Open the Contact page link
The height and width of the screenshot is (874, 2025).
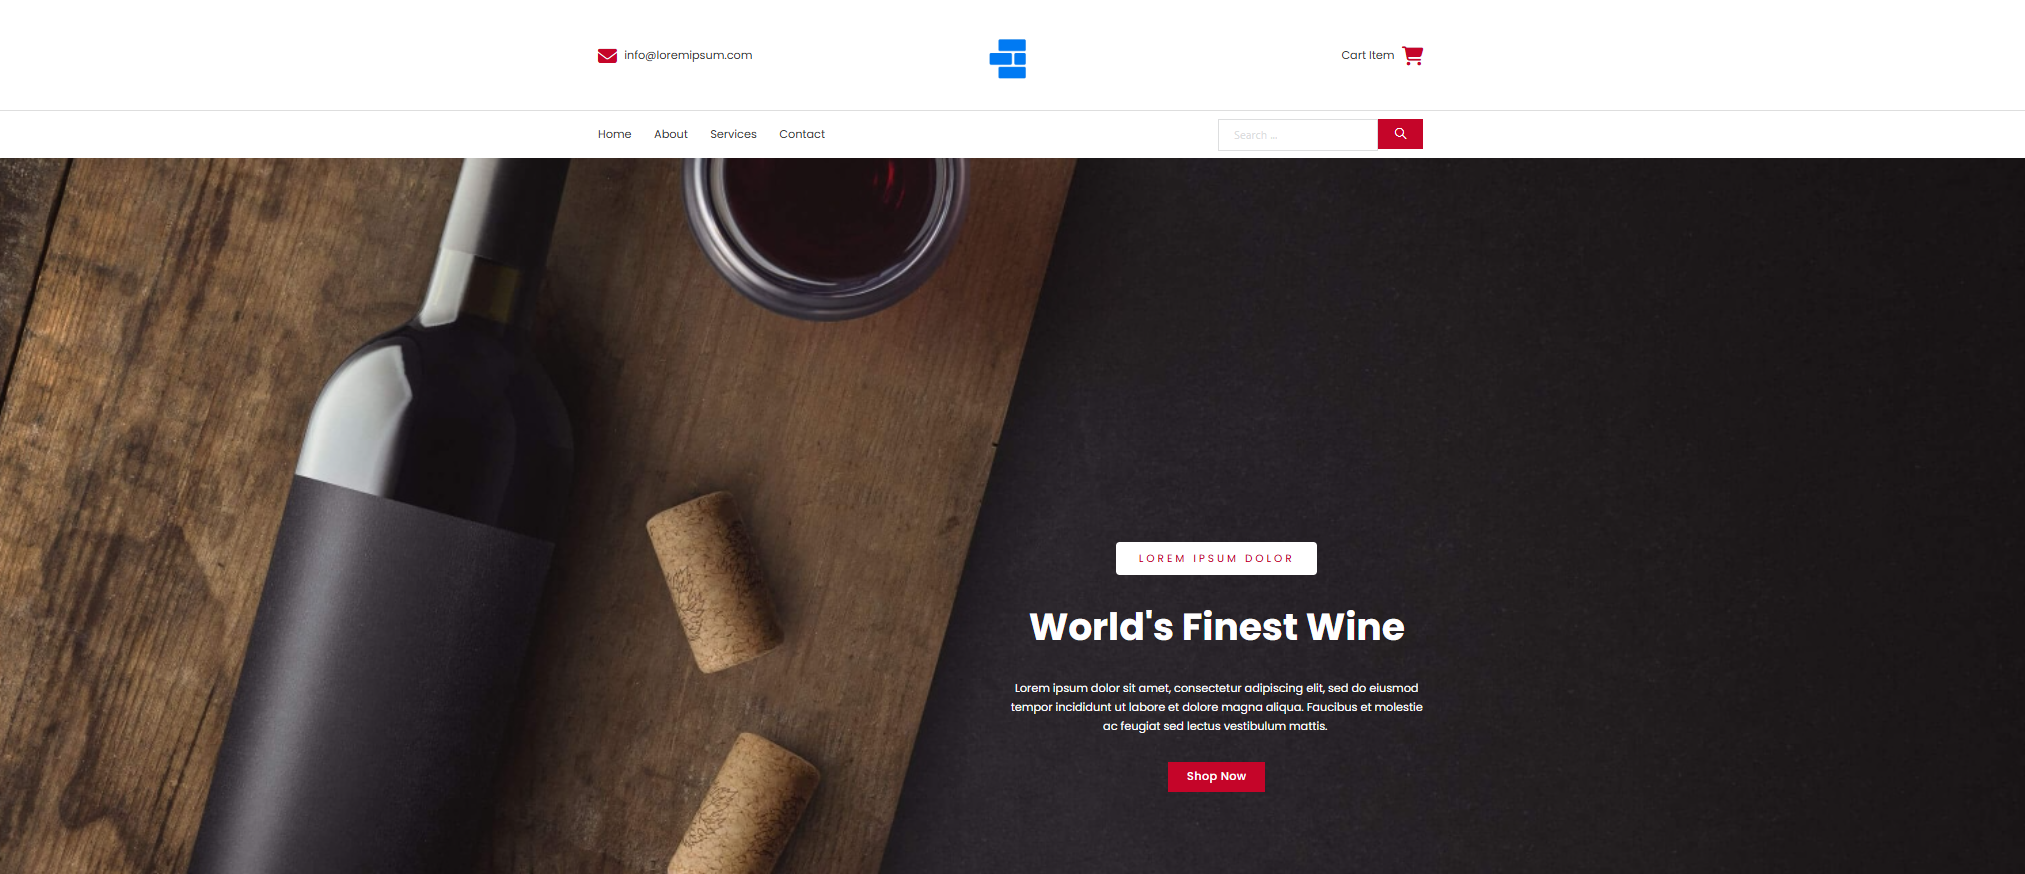pyautogui.click(x=802, y=134)
